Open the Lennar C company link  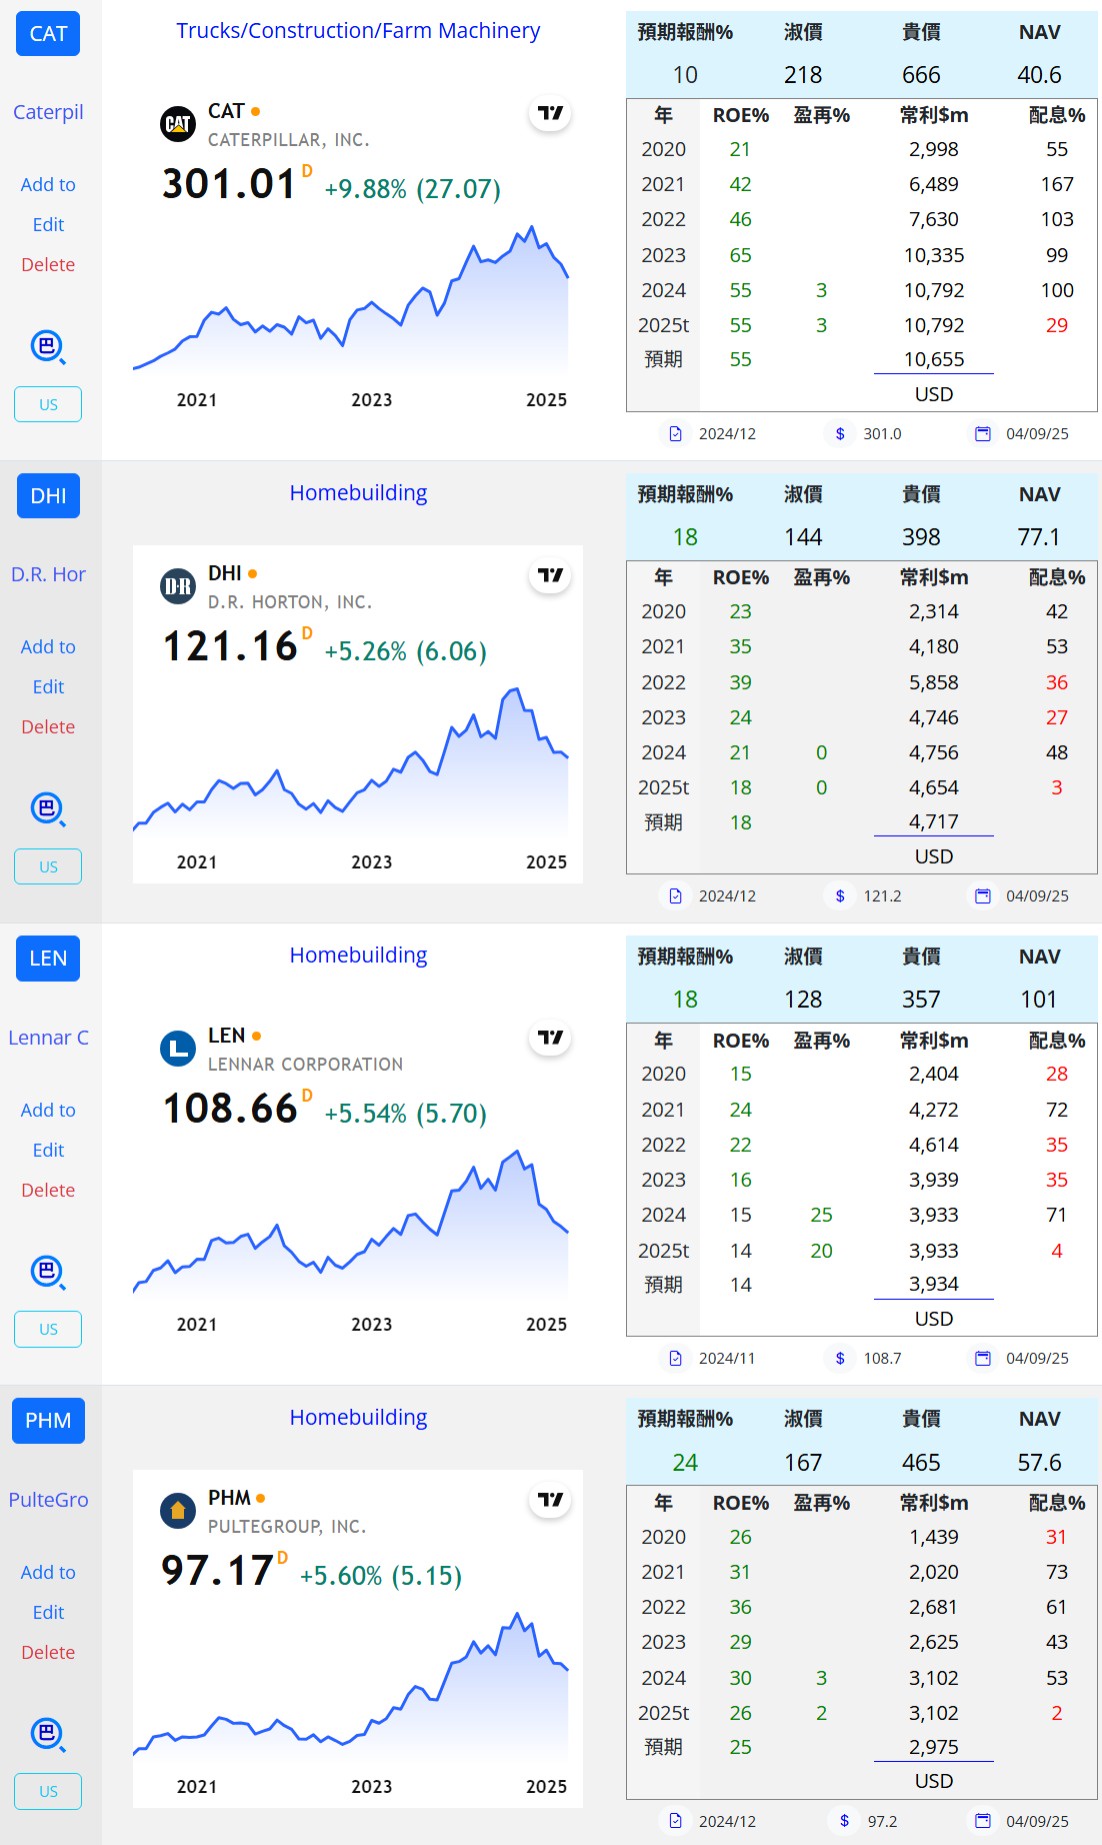[x=48, y=1037]
